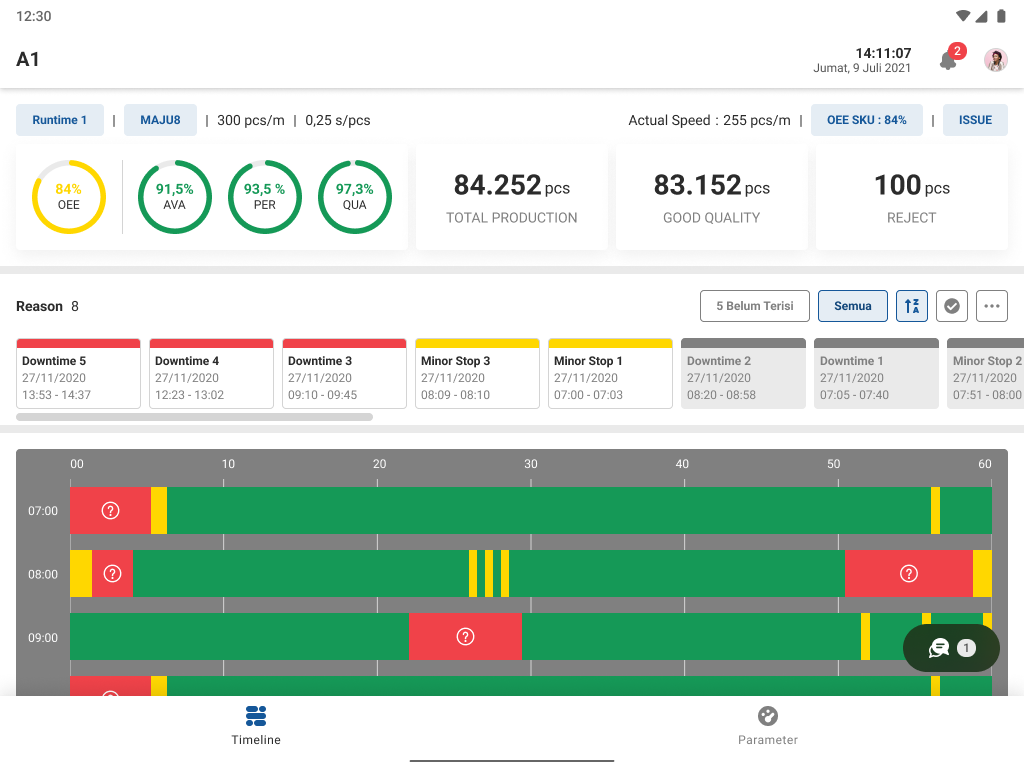Click yellow marker near minute 52 of 09:00
The width and height of the screenshot is (1024, 768).
(865, 637)
